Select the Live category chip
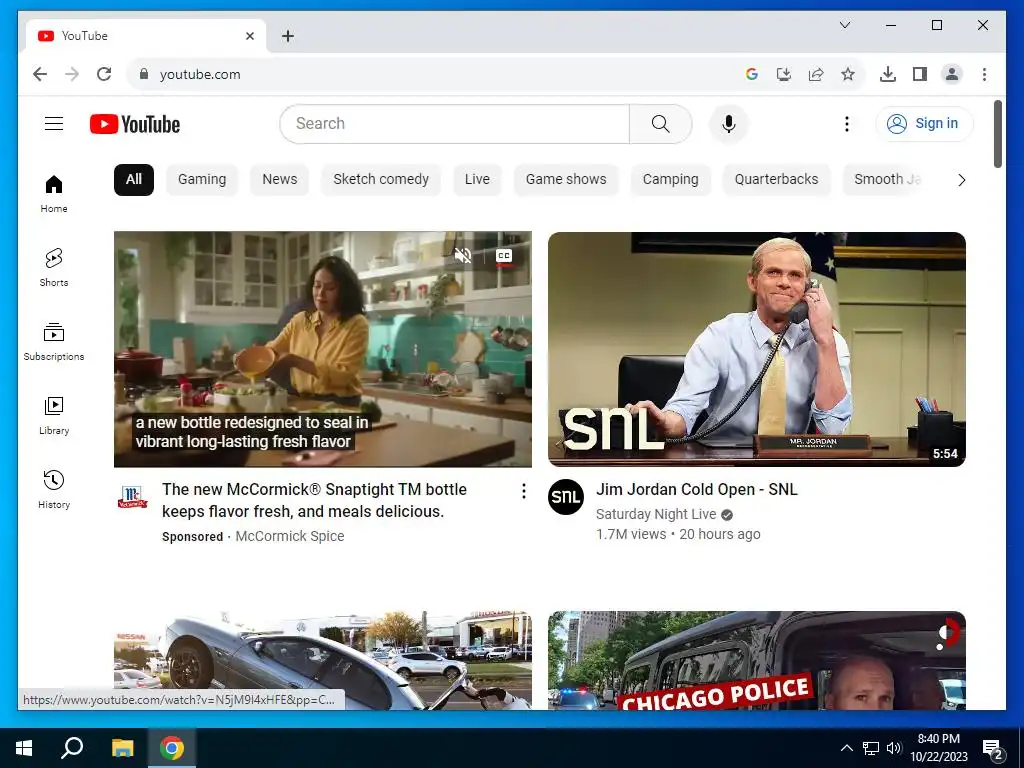 (x=477, y=180)
